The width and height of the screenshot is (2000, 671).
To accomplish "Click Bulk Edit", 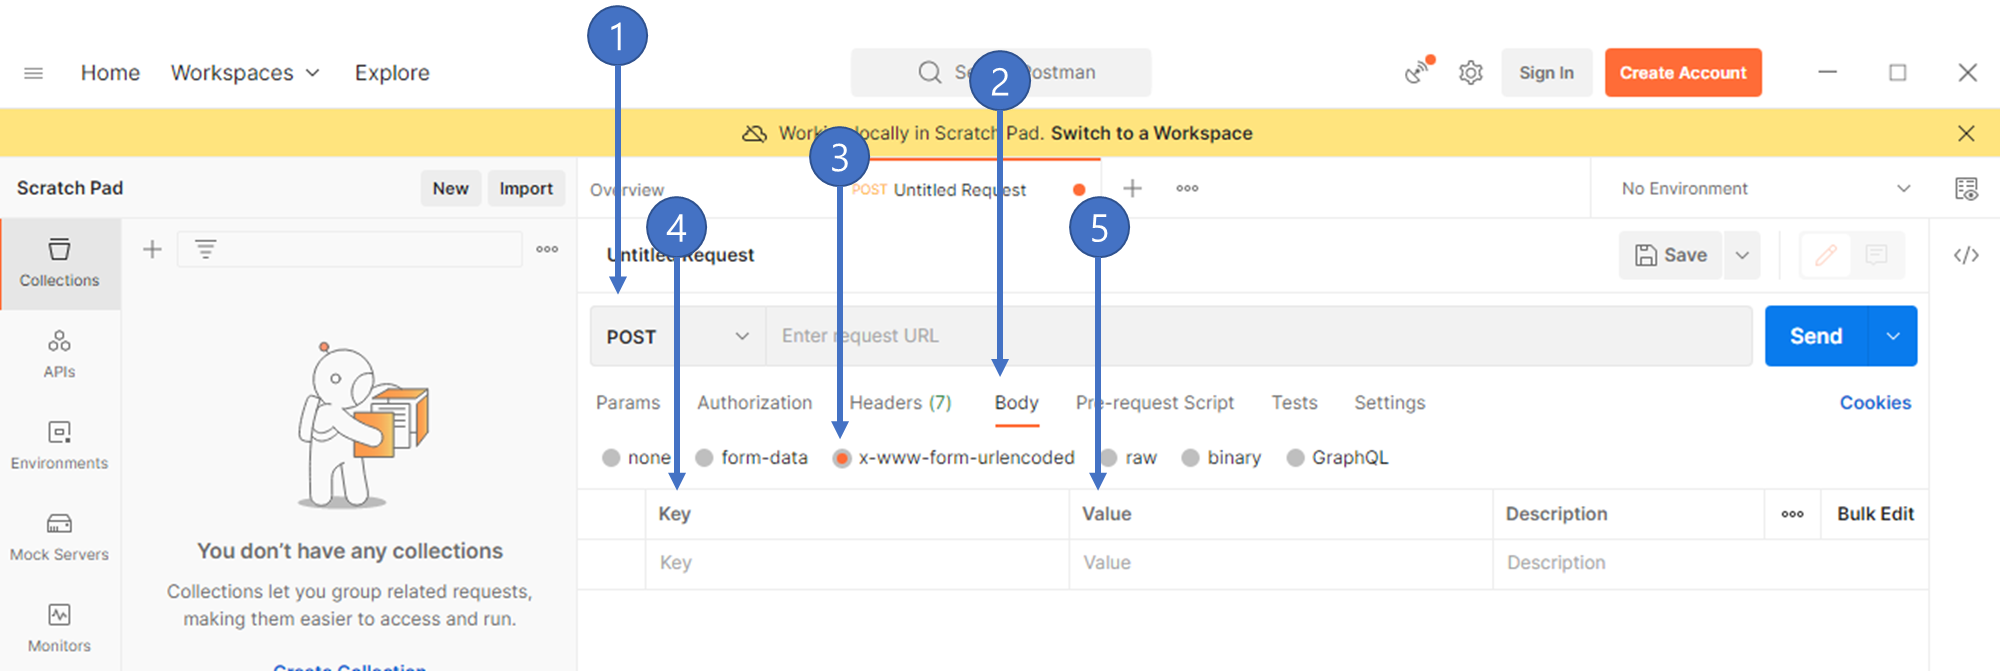I will 1875,513.
